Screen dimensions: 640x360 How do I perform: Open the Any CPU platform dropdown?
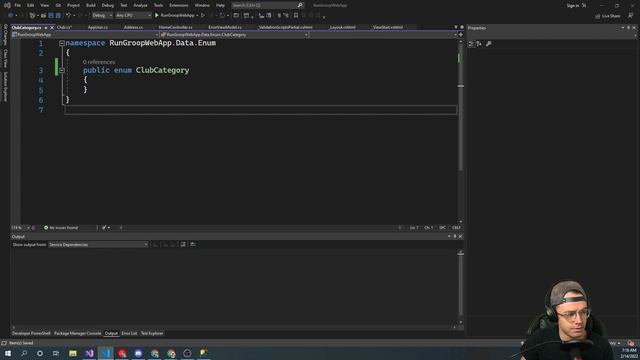click(x=133, y=16)
